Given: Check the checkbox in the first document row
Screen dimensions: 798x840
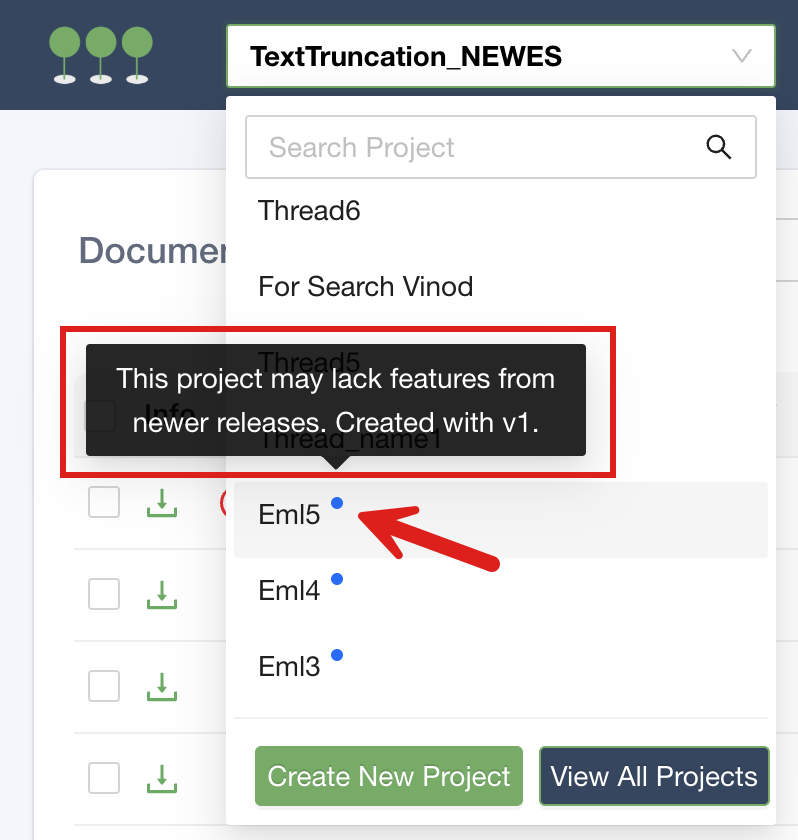Looking at the screenshot, I should click(x=103, y=502).
